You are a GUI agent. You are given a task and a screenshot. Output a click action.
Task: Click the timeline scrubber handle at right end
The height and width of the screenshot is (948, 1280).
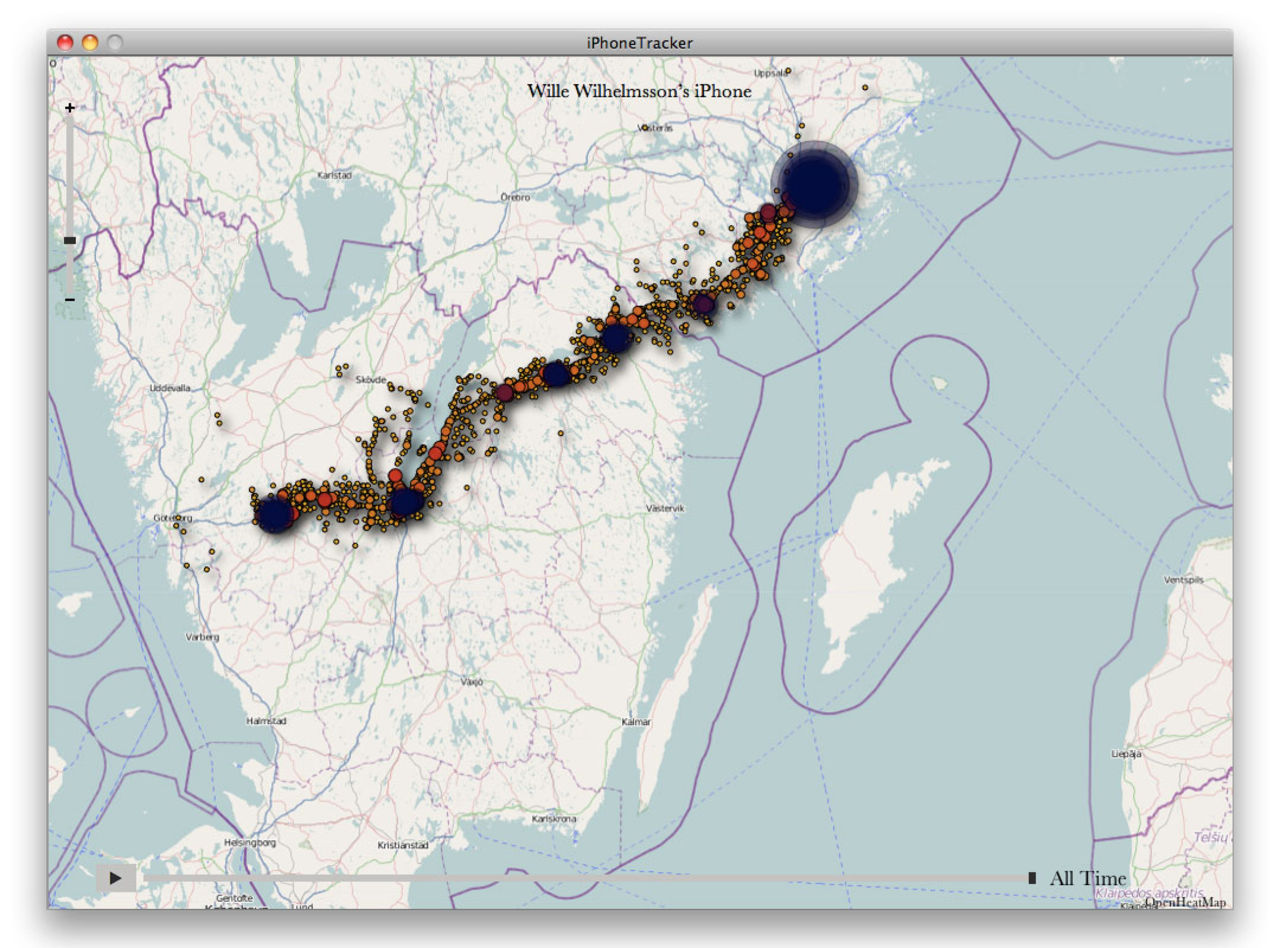(x=1031, y=878)
